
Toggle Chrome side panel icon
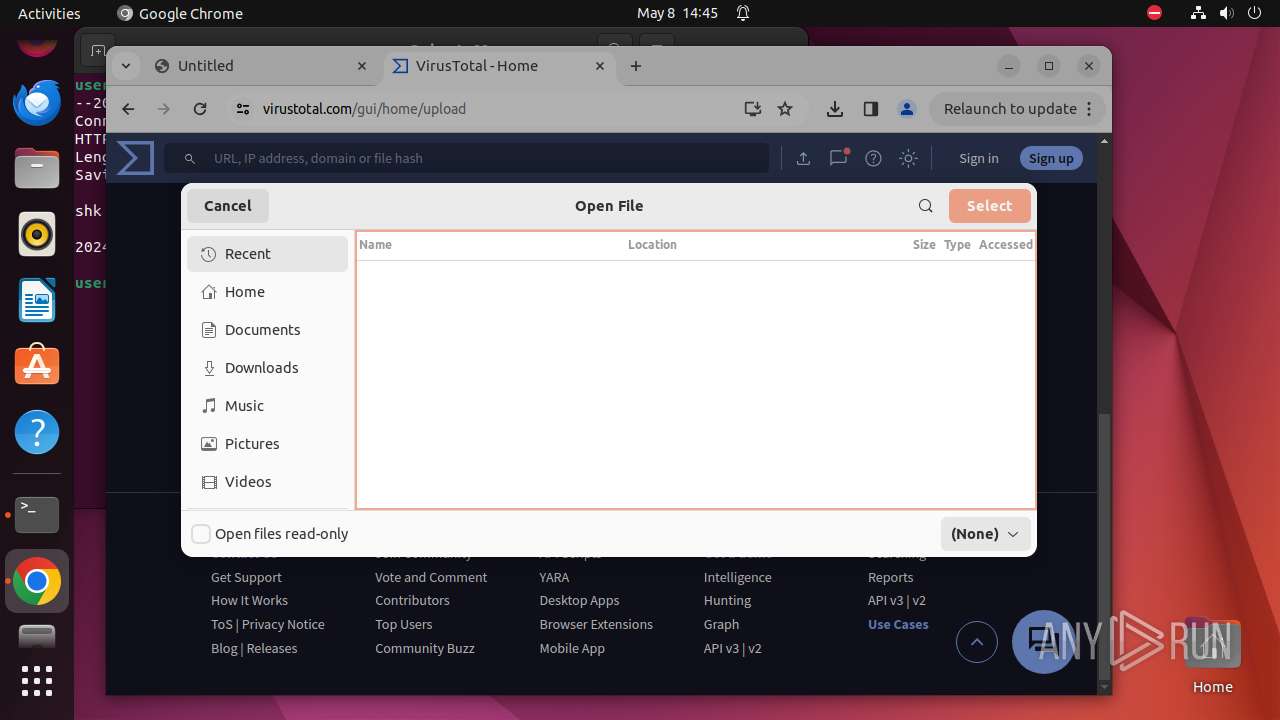click(x=871, y=109)
